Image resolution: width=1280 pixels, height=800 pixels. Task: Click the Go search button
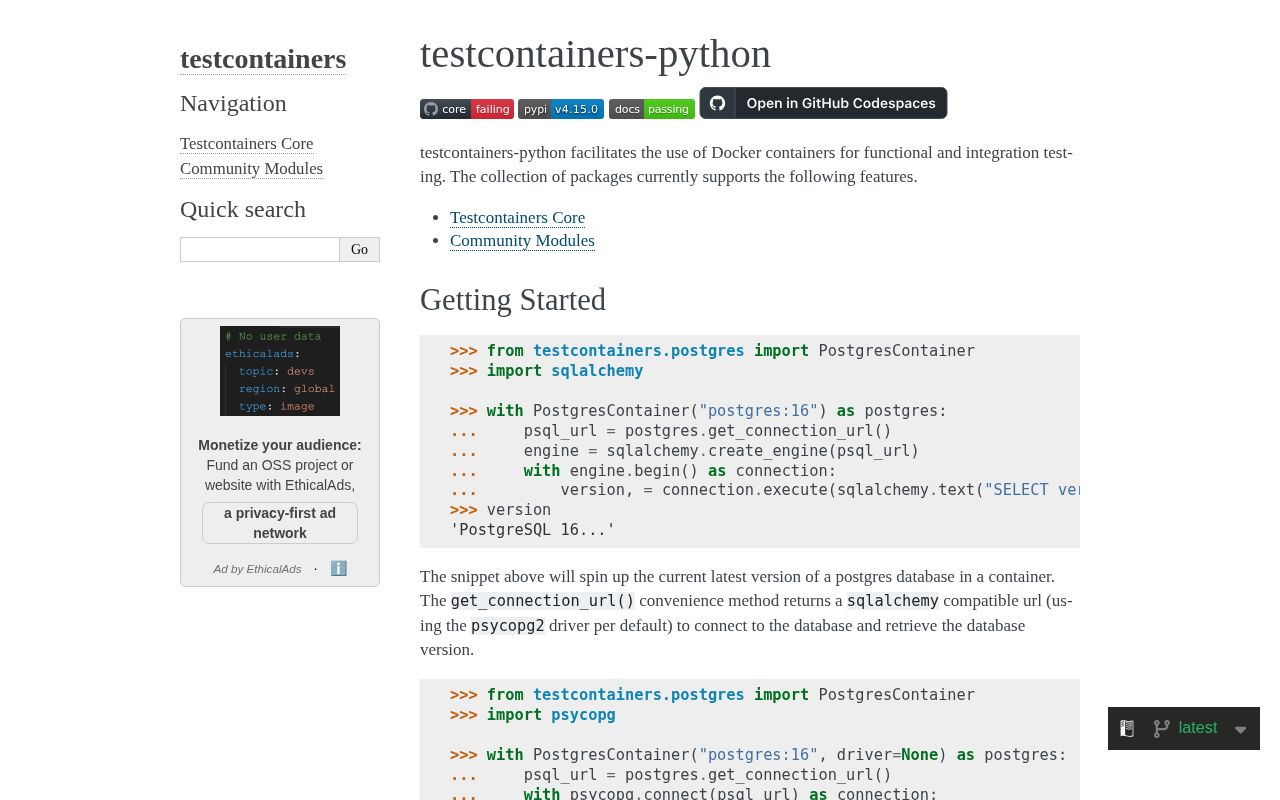pos(359,249)
